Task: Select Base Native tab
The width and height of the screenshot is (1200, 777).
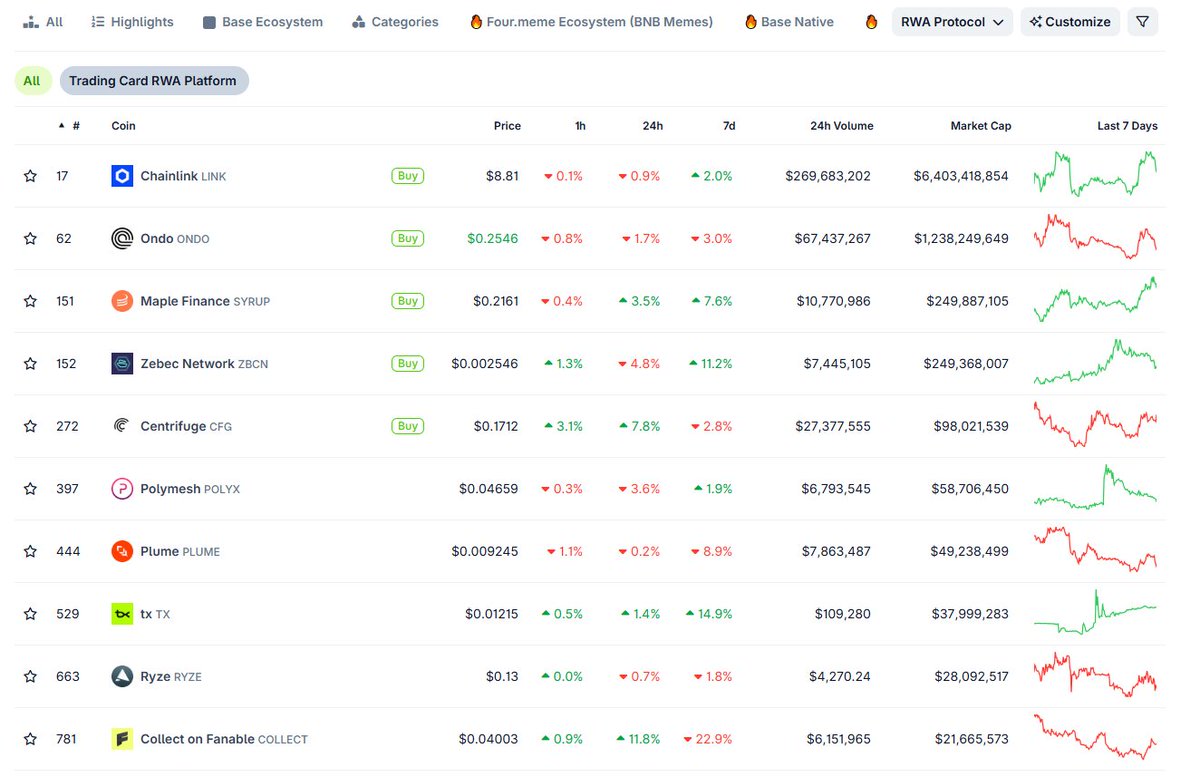Action: point(789,22)
